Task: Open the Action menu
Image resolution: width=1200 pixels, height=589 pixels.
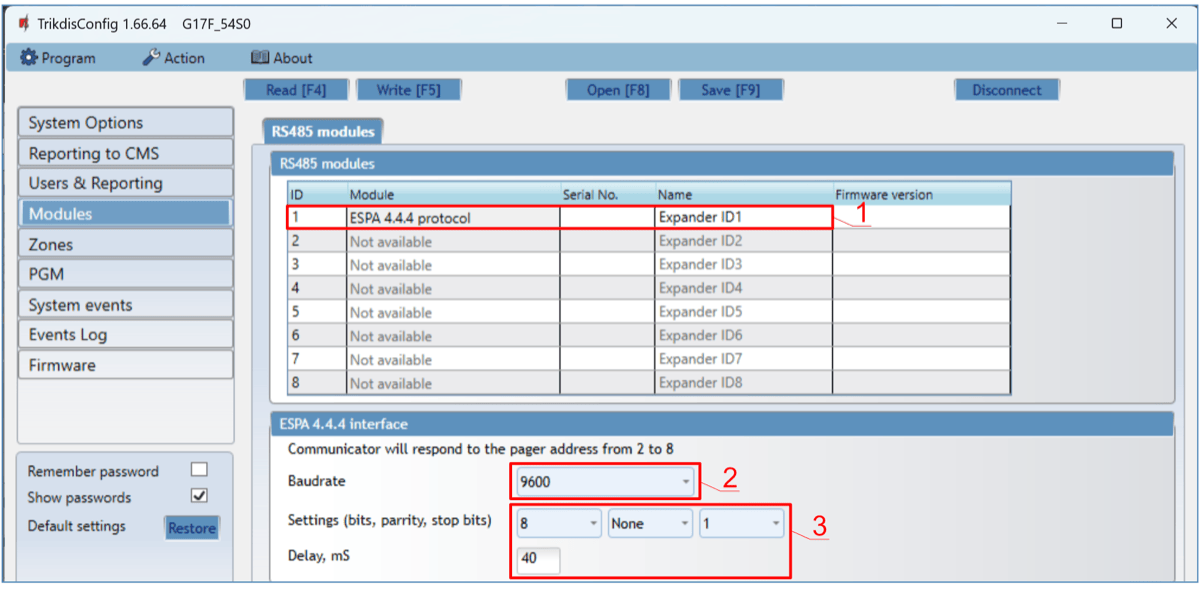Action: (x=173, y=58)
